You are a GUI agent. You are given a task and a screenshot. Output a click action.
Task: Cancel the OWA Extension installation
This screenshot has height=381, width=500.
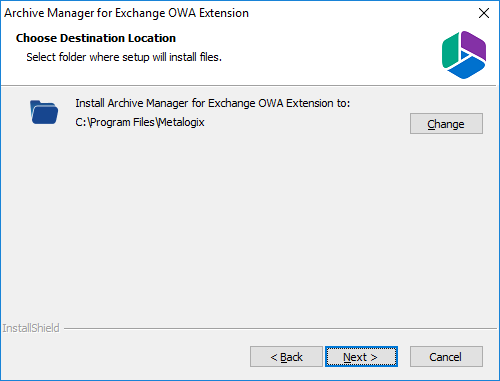click(x=446, y=357)
